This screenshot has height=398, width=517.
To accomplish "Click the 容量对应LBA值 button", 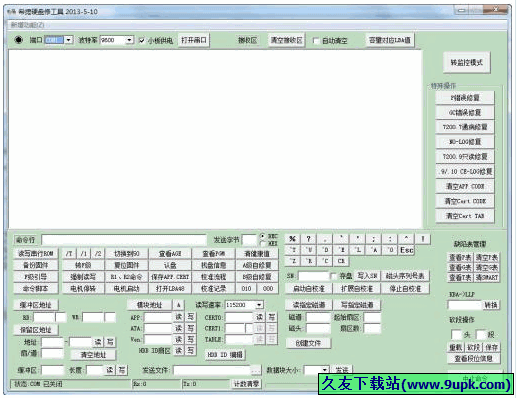I will 390,40.
